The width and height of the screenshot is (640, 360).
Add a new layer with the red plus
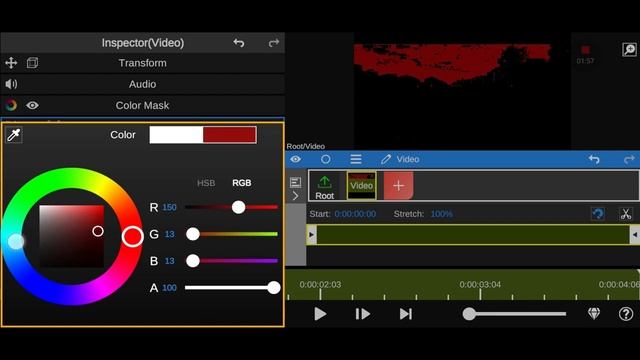coord(398,186)
